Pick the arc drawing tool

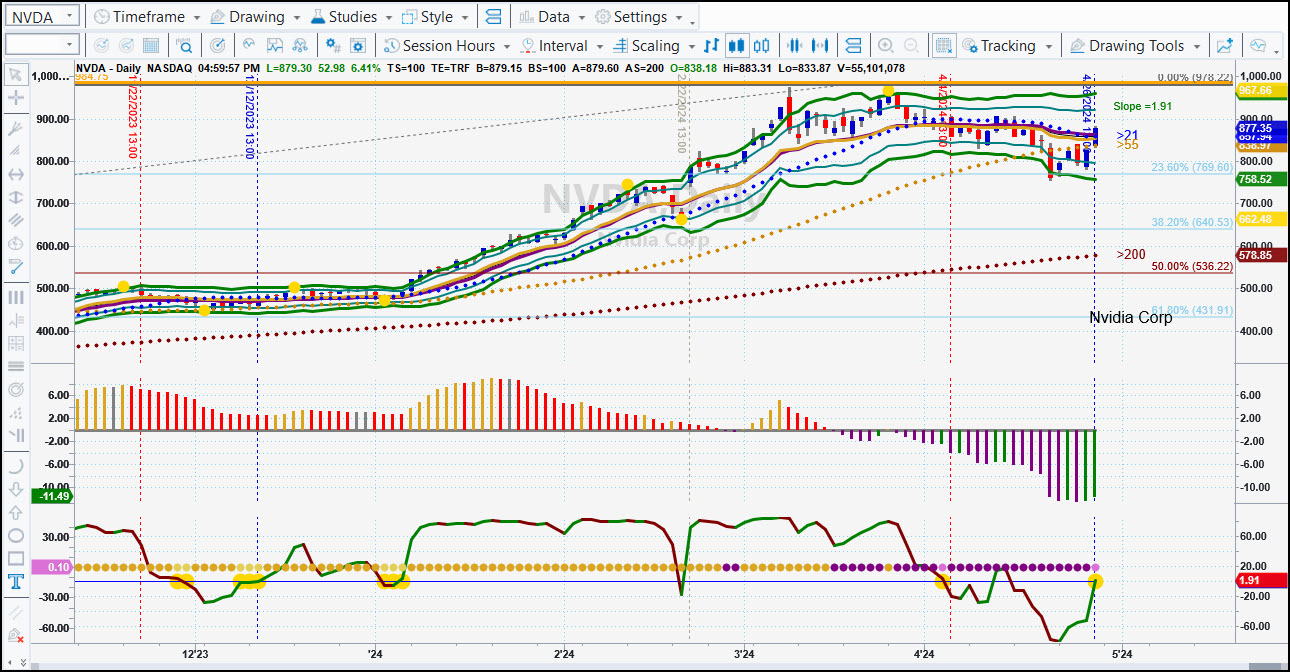click(15, 466)
